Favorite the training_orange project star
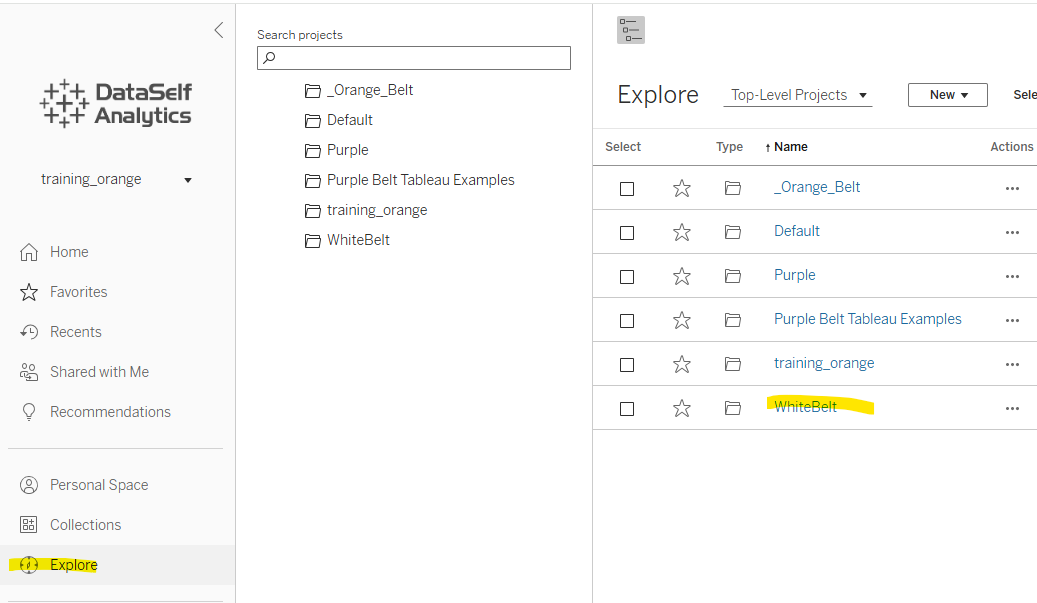The image size is (1037, 603). click(x=682, y=364)
